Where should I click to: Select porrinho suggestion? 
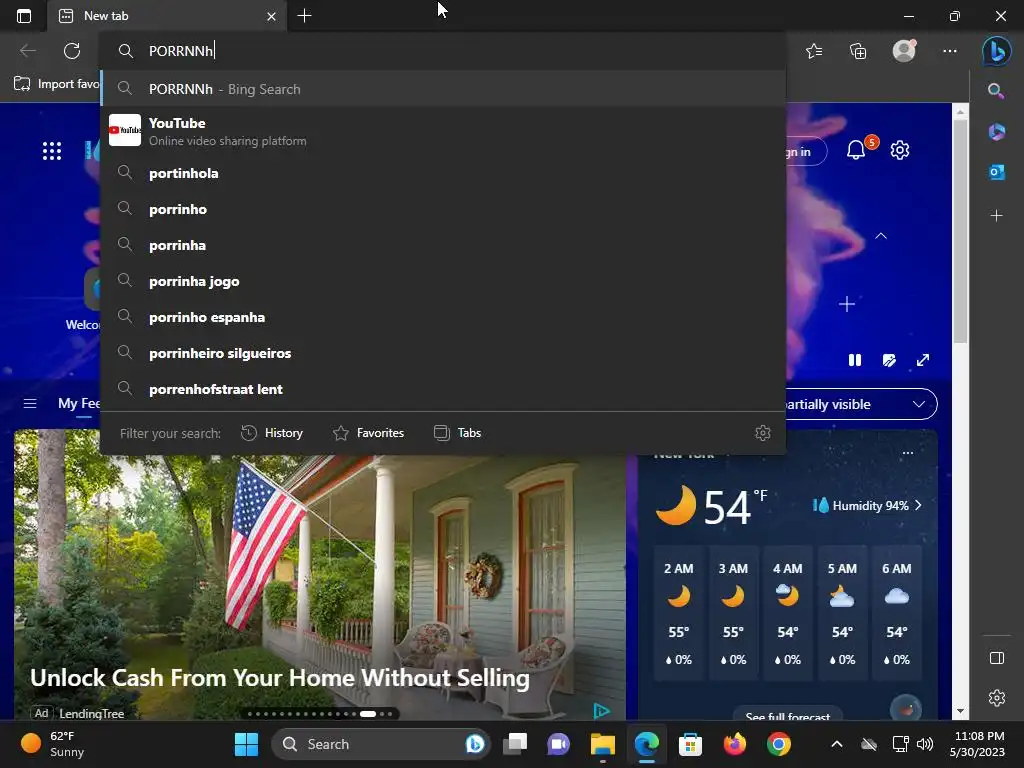click(443, 209)
